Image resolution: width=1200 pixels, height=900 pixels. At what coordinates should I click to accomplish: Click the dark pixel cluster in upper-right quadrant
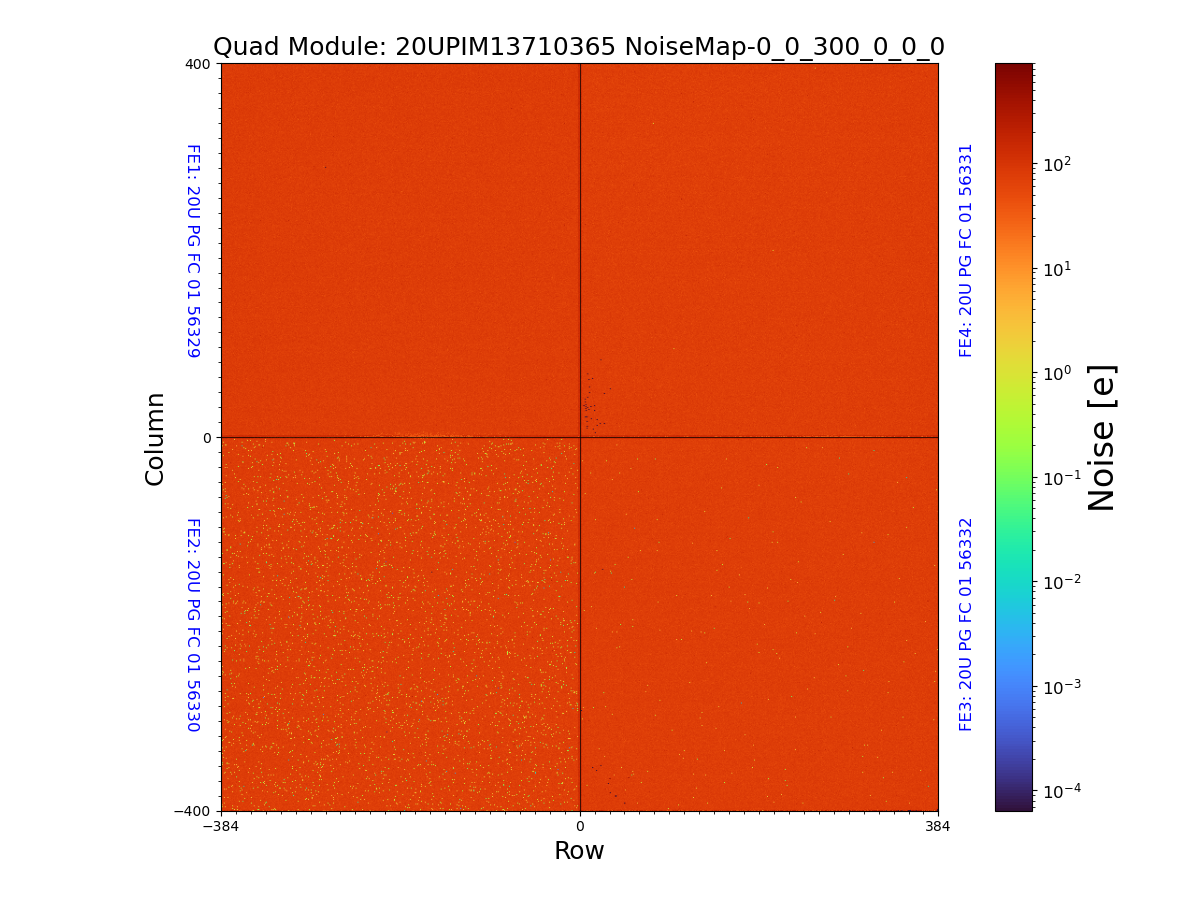pos(588,407)
